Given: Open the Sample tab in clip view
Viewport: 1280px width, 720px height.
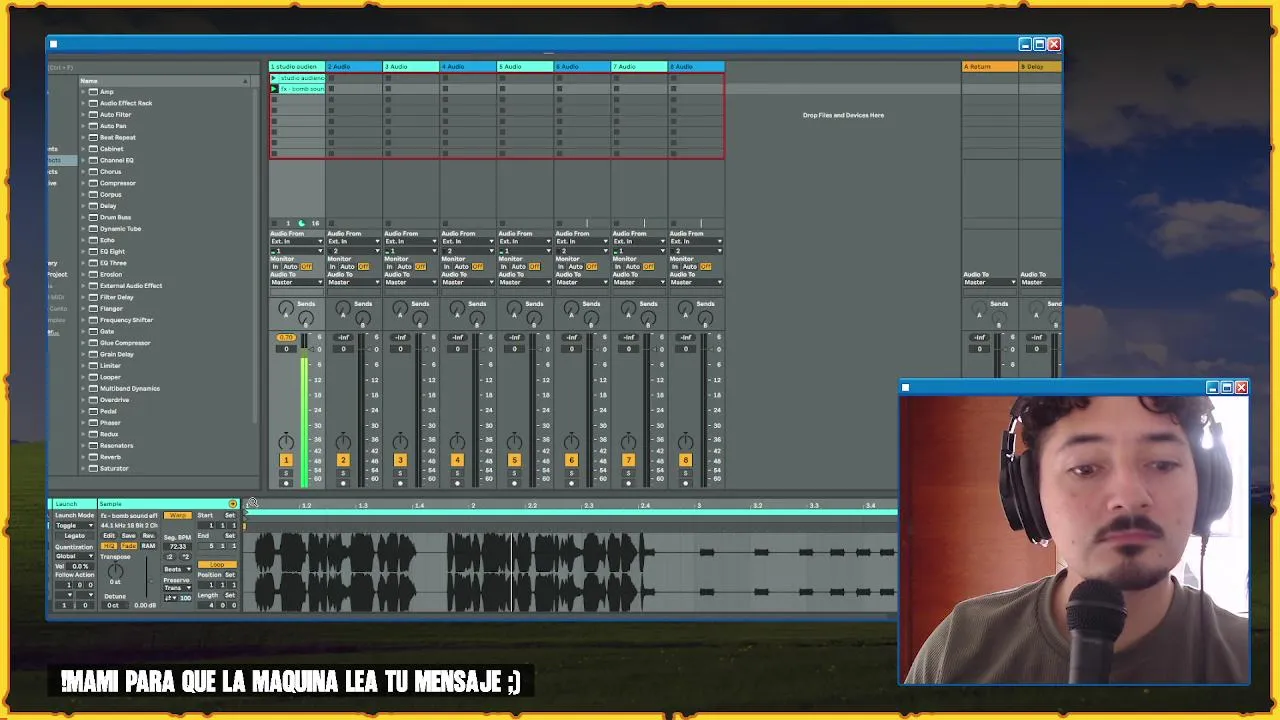Looking at the screenshot, I should click(110, 504).
